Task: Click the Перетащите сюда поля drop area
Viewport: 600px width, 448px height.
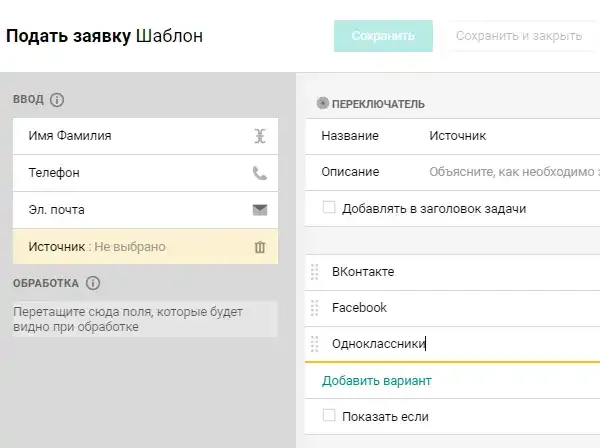Action: pyautogui.click(x=145, y=319)
